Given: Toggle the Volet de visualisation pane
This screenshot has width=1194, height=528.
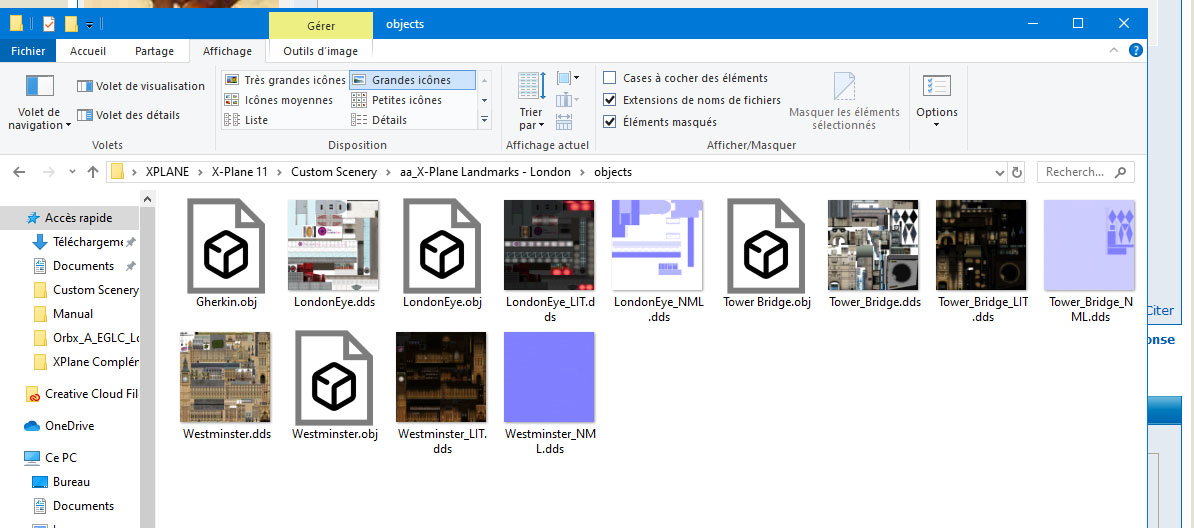Looking at the screenshot, I should click(141, 86).
